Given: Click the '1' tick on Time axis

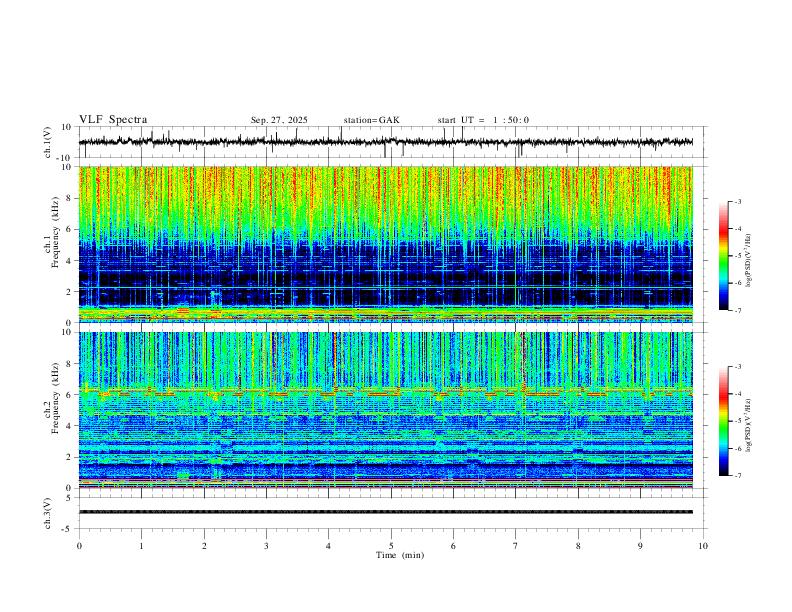Looking at the screenshot, I should [141, 546].
